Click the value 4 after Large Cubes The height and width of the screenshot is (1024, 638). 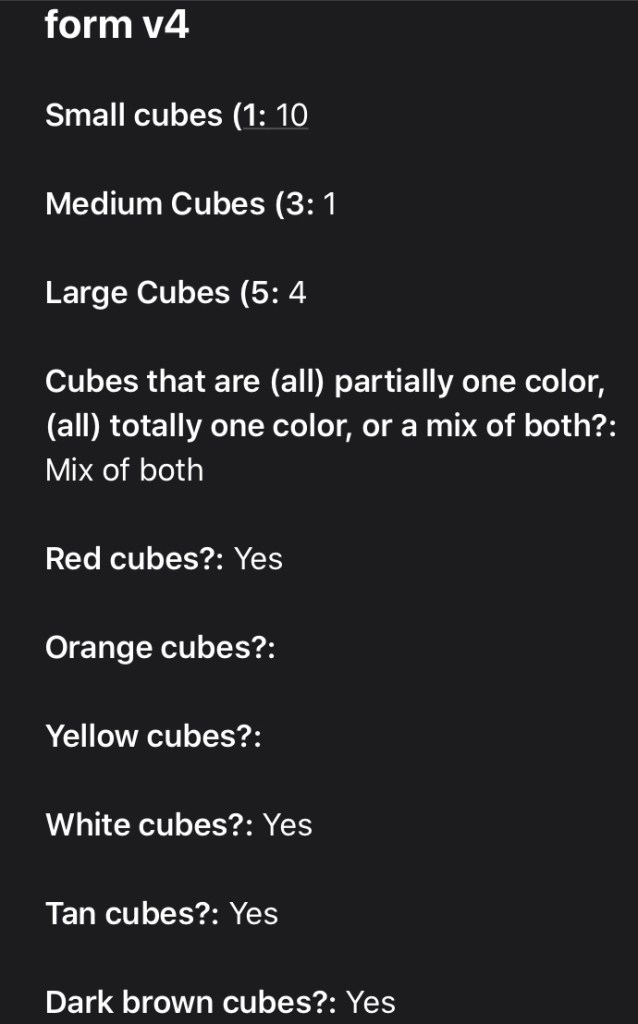[297, 293]
